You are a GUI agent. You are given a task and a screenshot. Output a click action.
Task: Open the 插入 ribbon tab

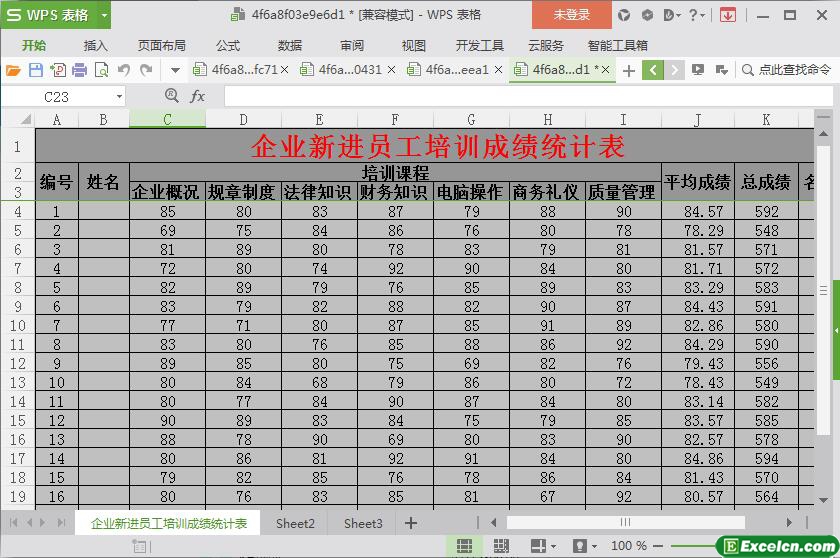pyautogui.click(x=95, y=45)
